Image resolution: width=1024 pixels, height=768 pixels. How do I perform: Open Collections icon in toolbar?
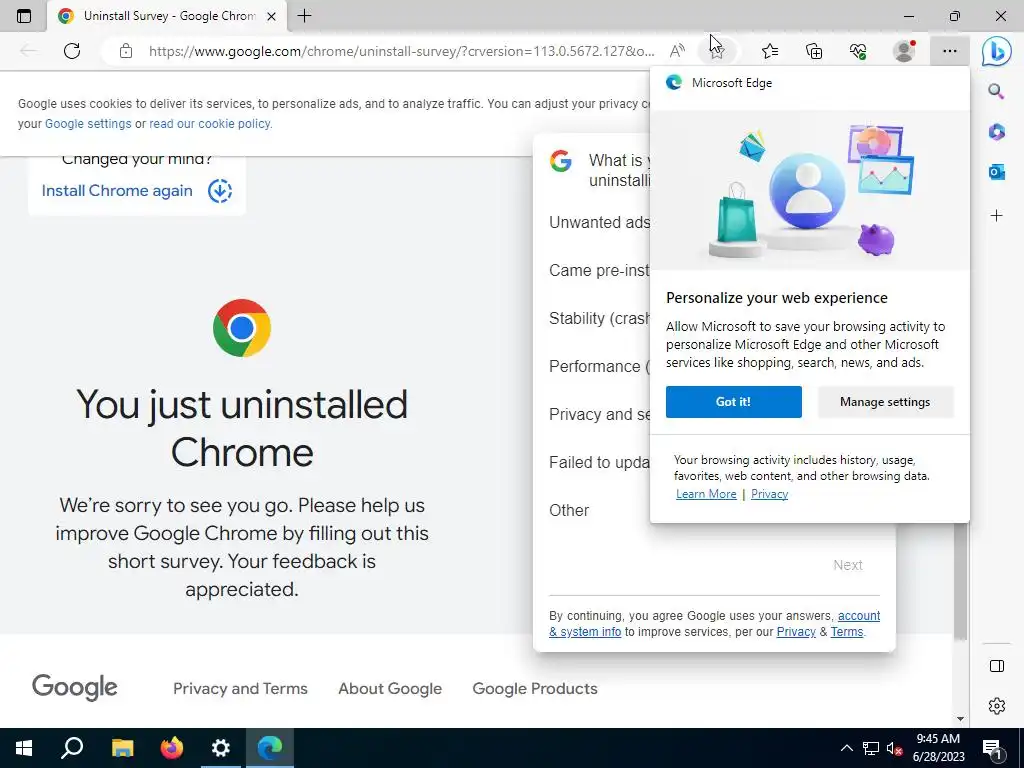814,51
